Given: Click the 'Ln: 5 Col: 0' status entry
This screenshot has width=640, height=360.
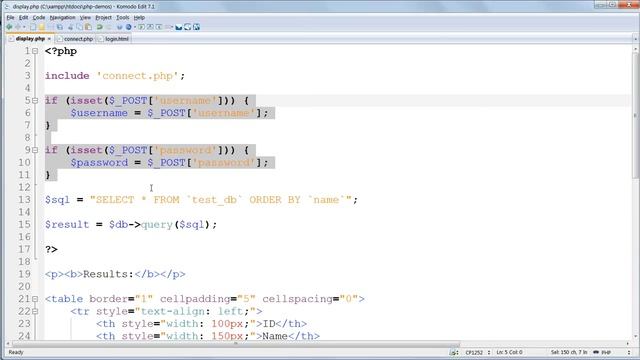Looking at the screenshot, I should pyautogui.click(x=509, y=352).
